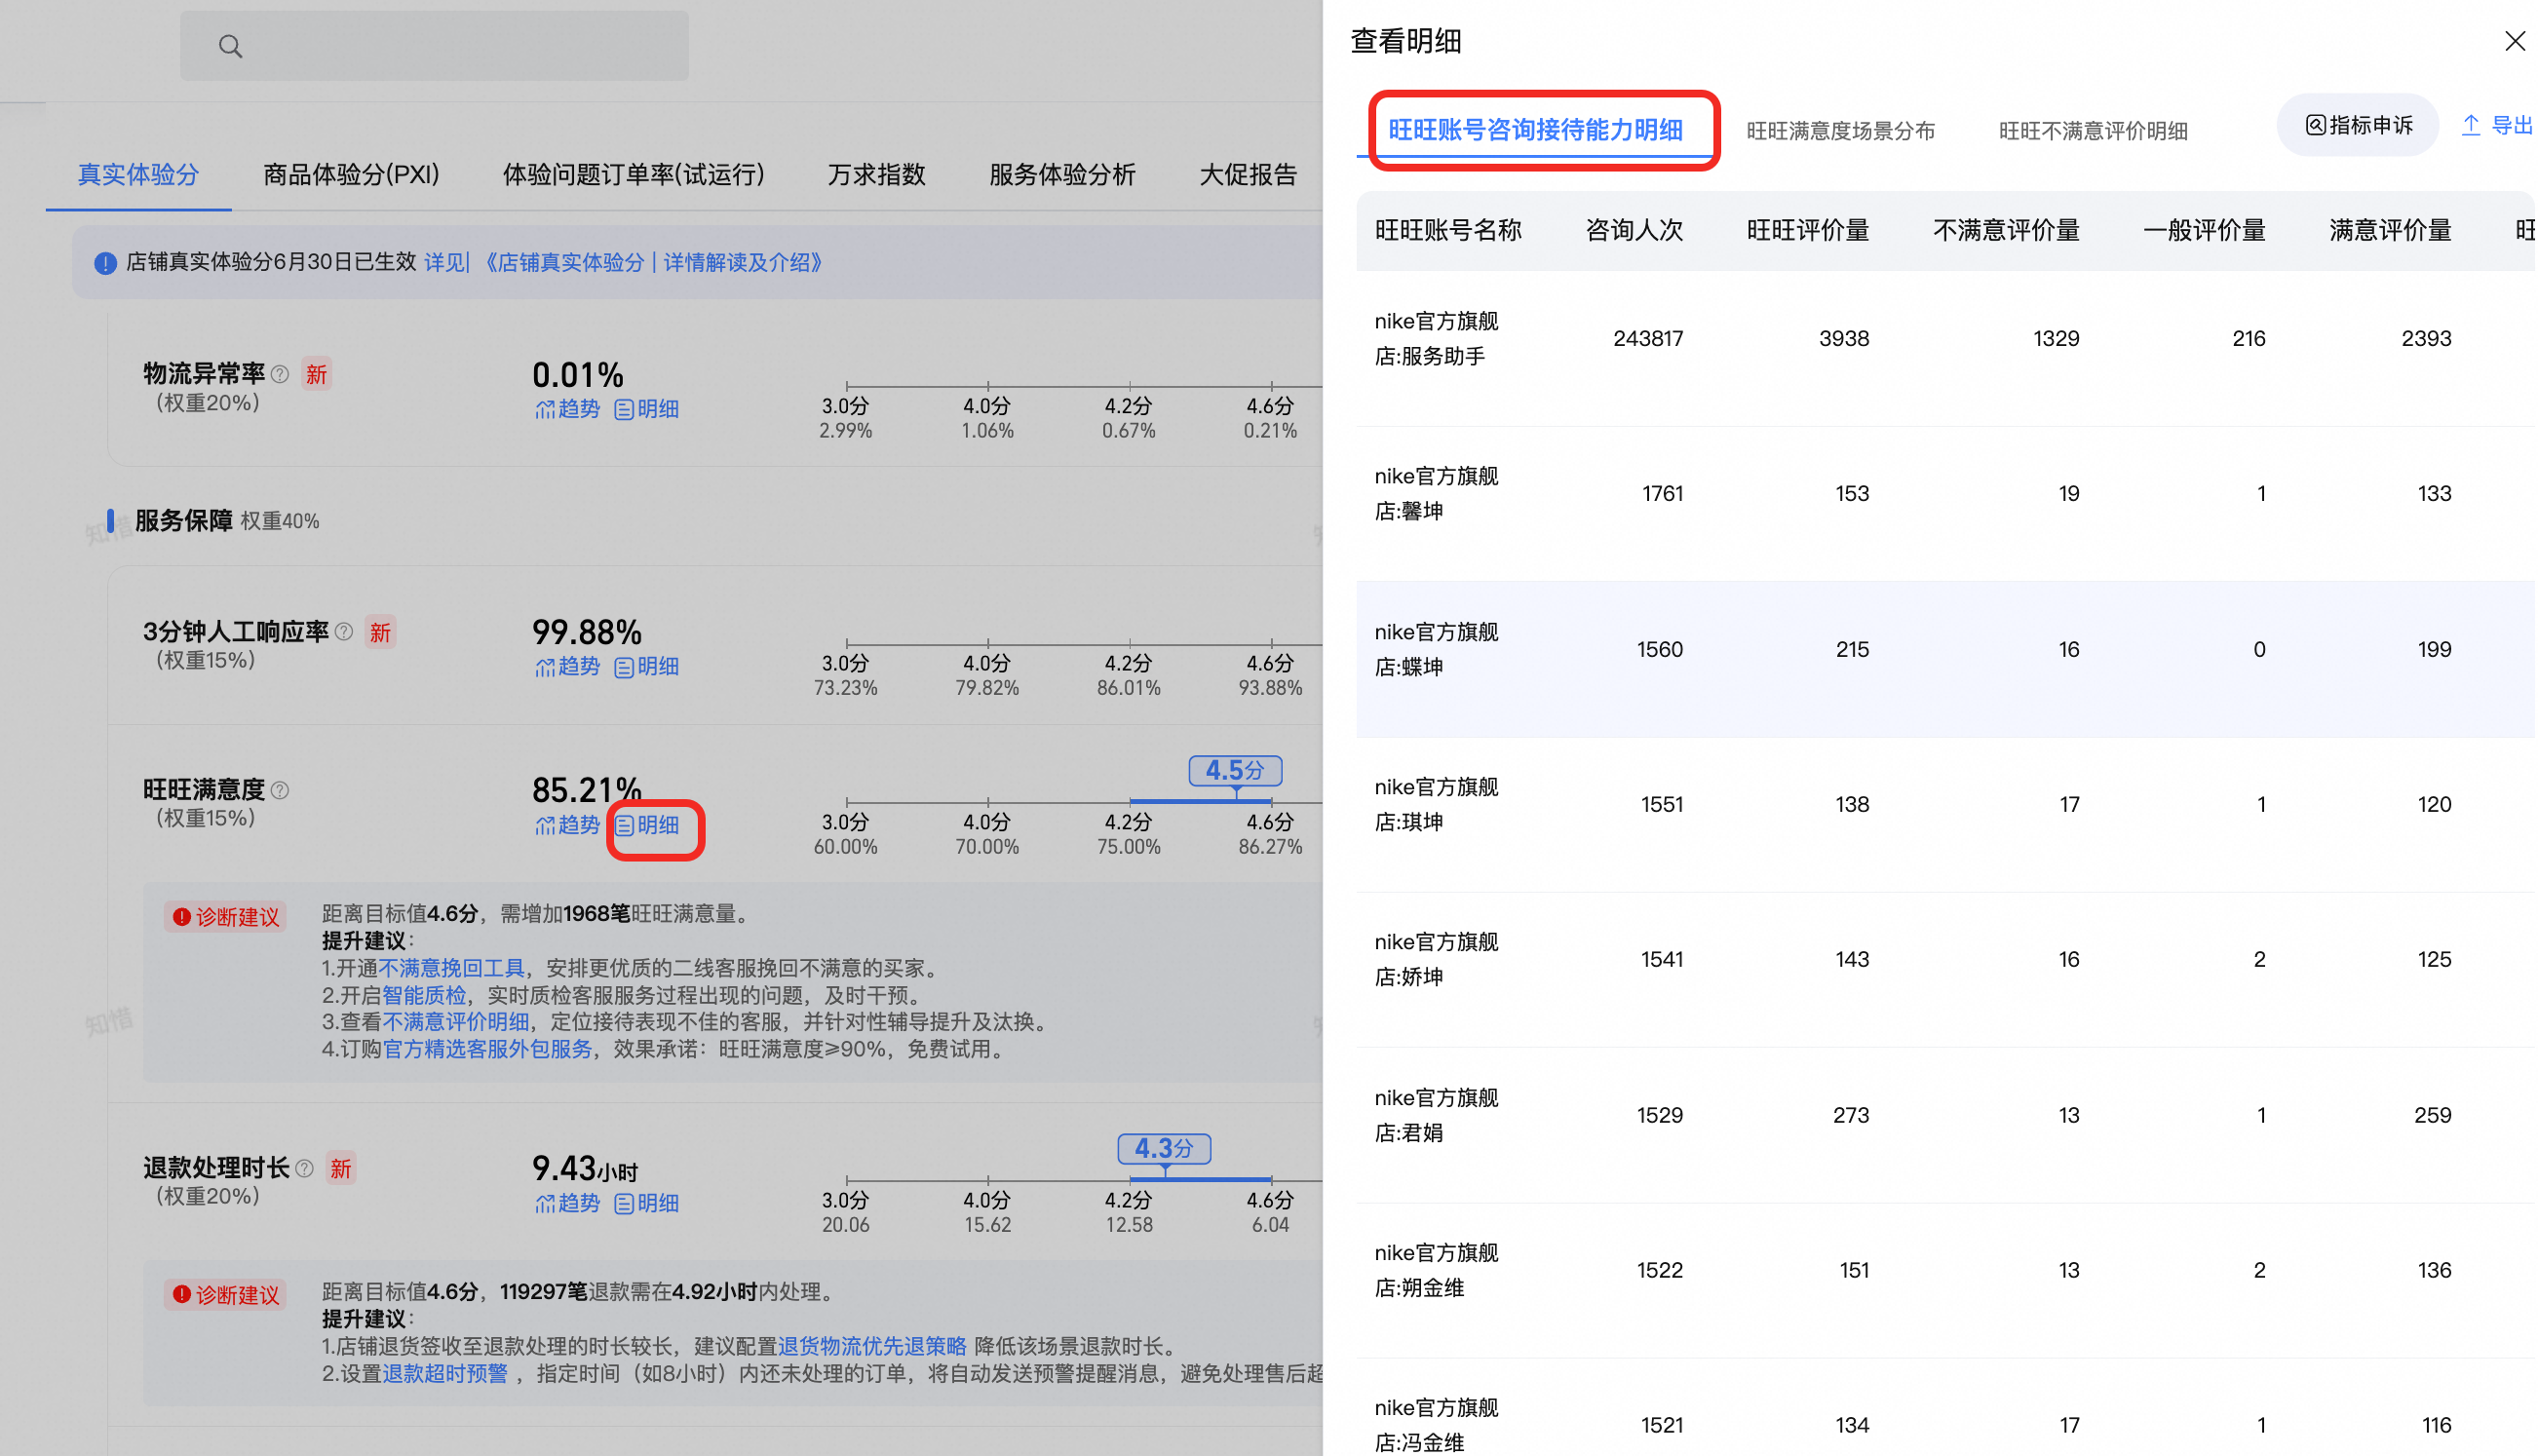Click the search input field
Image resolution: width=2538 pixels, height=1456 pixels.
(x=434, y=46)
